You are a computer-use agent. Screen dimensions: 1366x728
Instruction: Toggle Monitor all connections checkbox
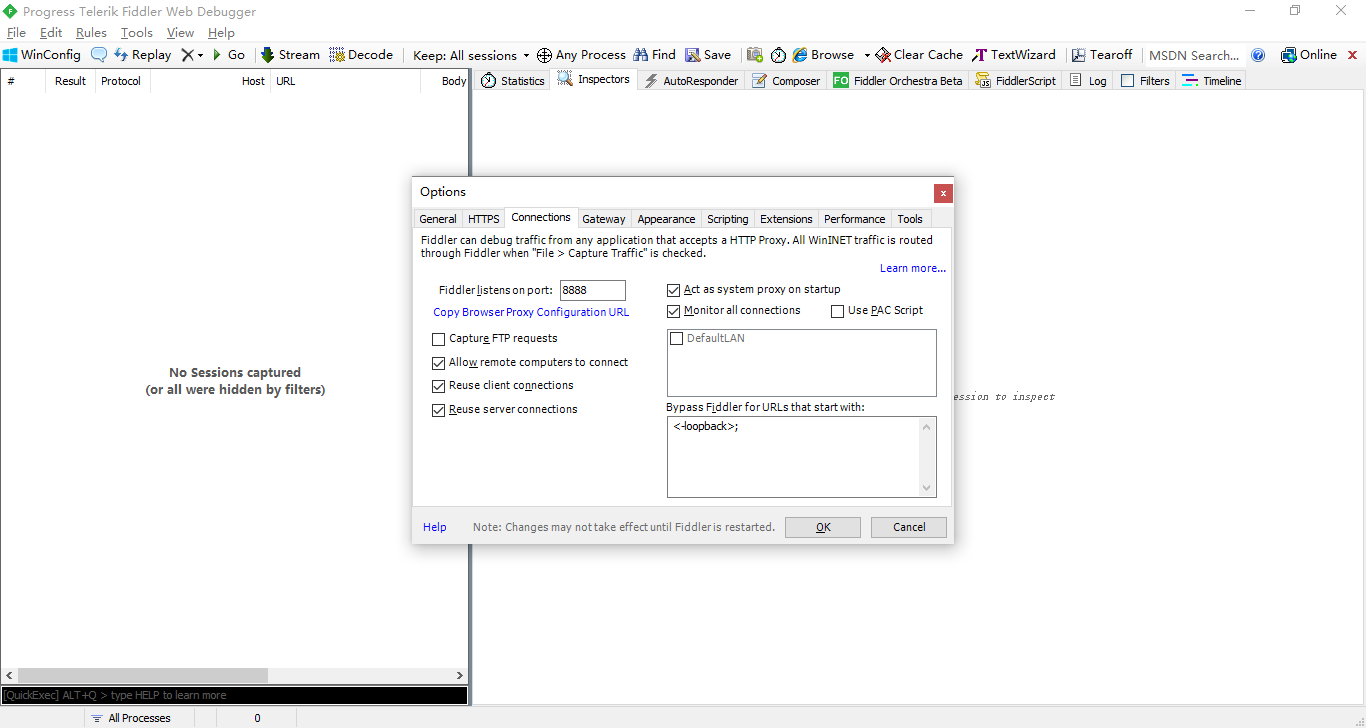point(673,311)
